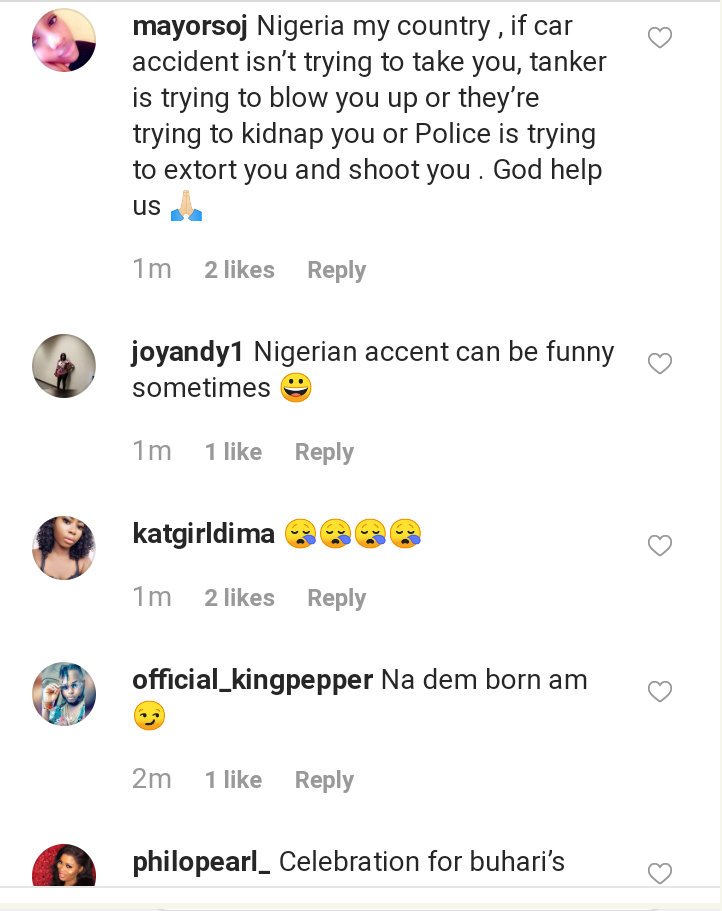Reply to official_kingpepper's comment

(x=324, y=780)
